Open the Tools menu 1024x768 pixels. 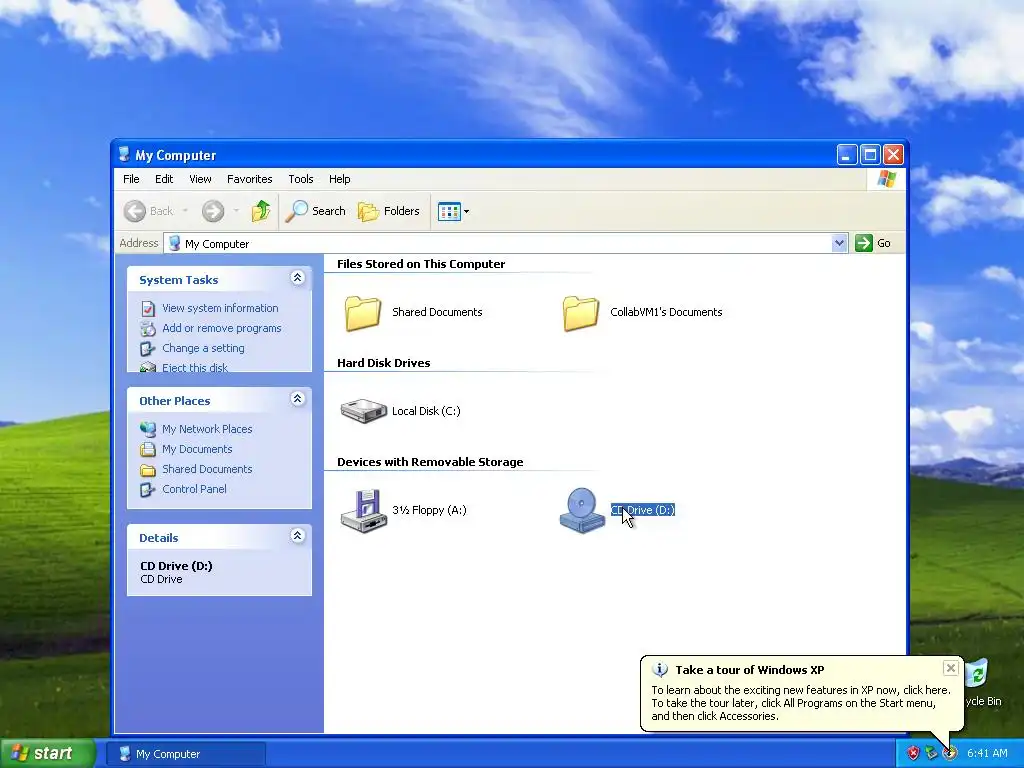click(301, 179)
